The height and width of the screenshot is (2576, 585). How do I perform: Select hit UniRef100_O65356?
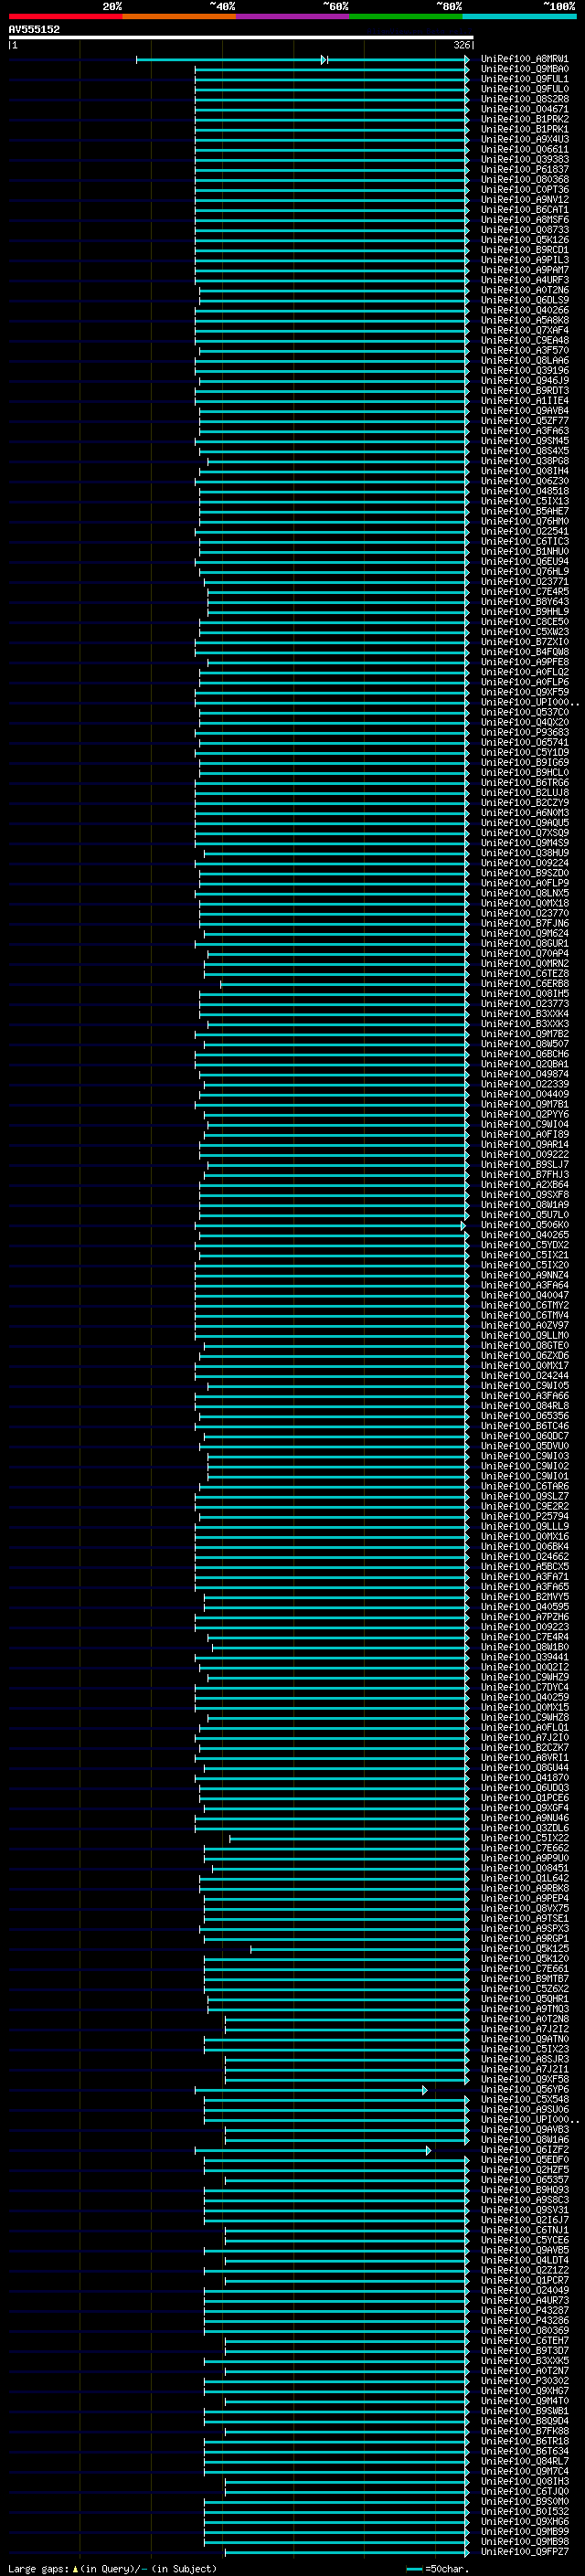[525, 1416]
